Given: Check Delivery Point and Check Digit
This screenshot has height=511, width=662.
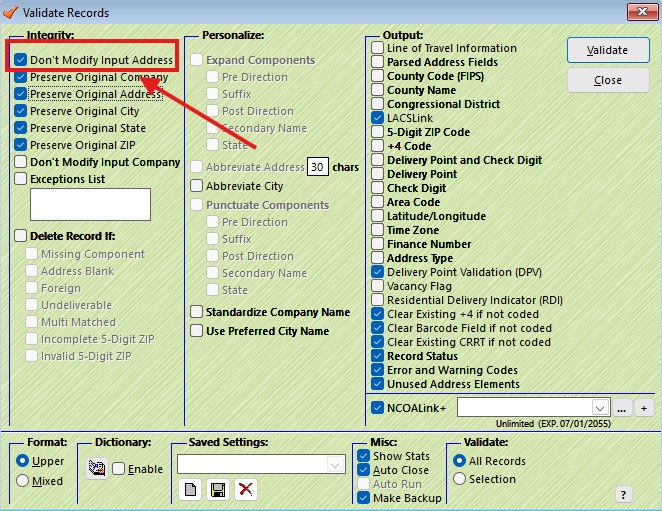Looking at the screenshot, I should click(x=377, y=160).
